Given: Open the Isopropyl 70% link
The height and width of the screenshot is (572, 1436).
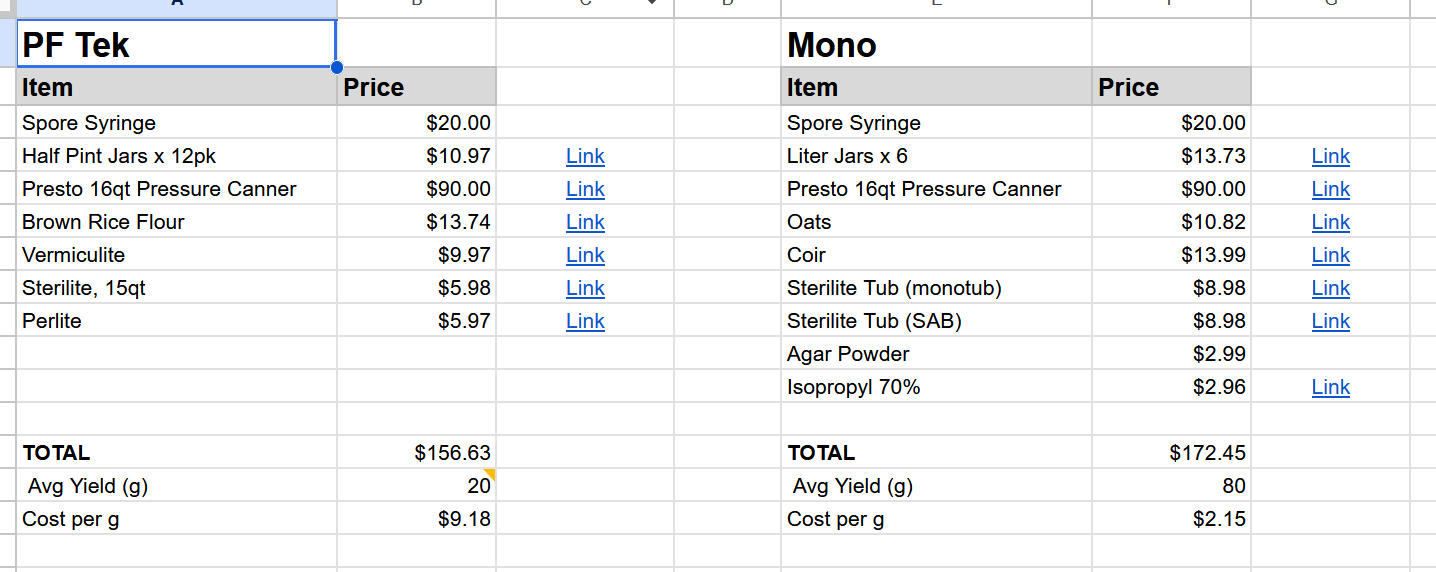Looking at the screenshot, I should 1331,387.
